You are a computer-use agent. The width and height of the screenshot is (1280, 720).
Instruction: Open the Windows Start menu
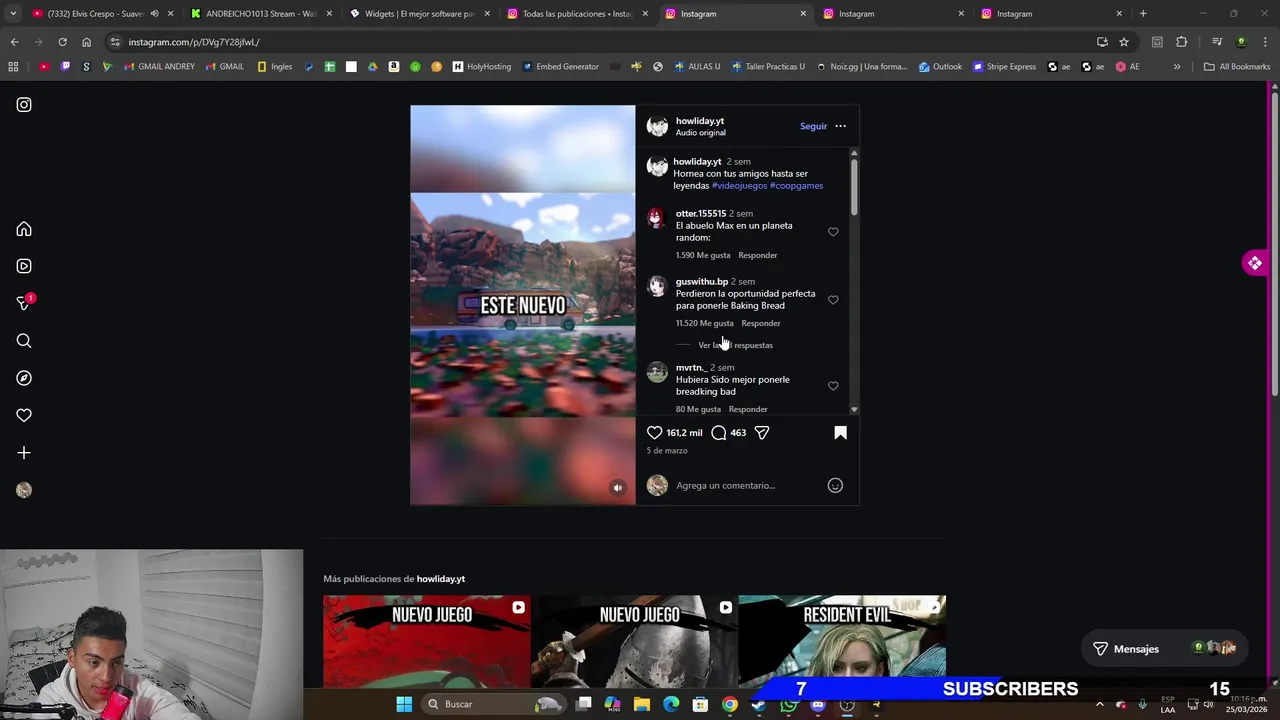tap(404, 704)
